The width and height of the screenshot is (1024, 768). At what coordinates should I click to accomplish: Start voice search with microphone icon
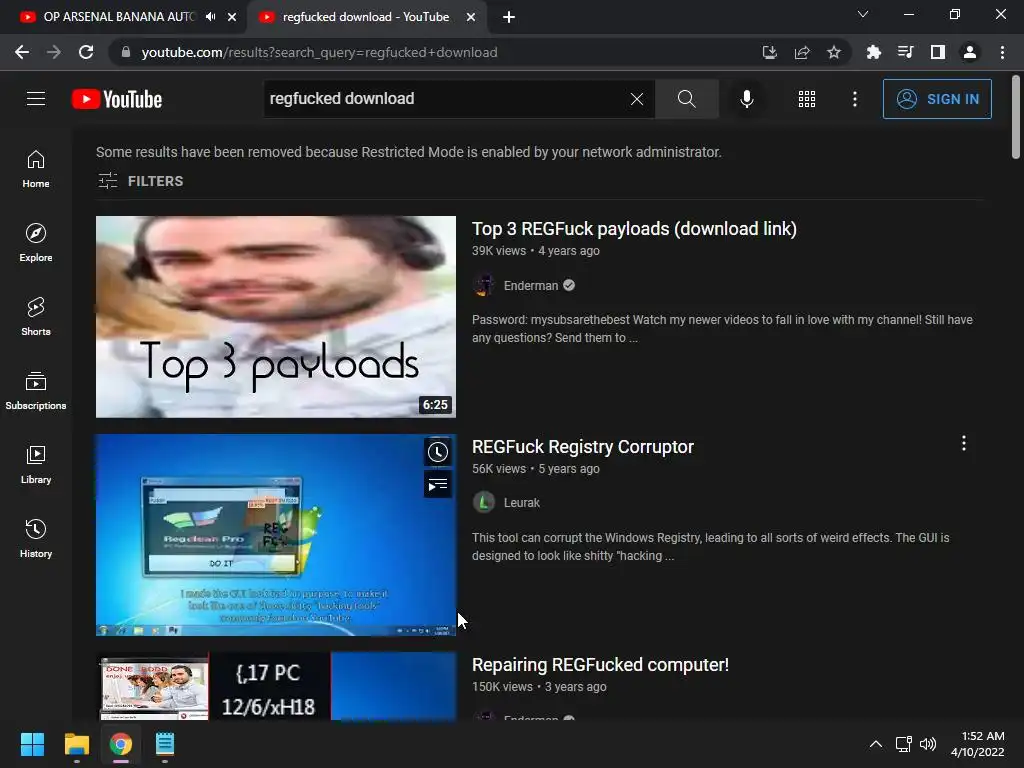(x=746, y=99)
